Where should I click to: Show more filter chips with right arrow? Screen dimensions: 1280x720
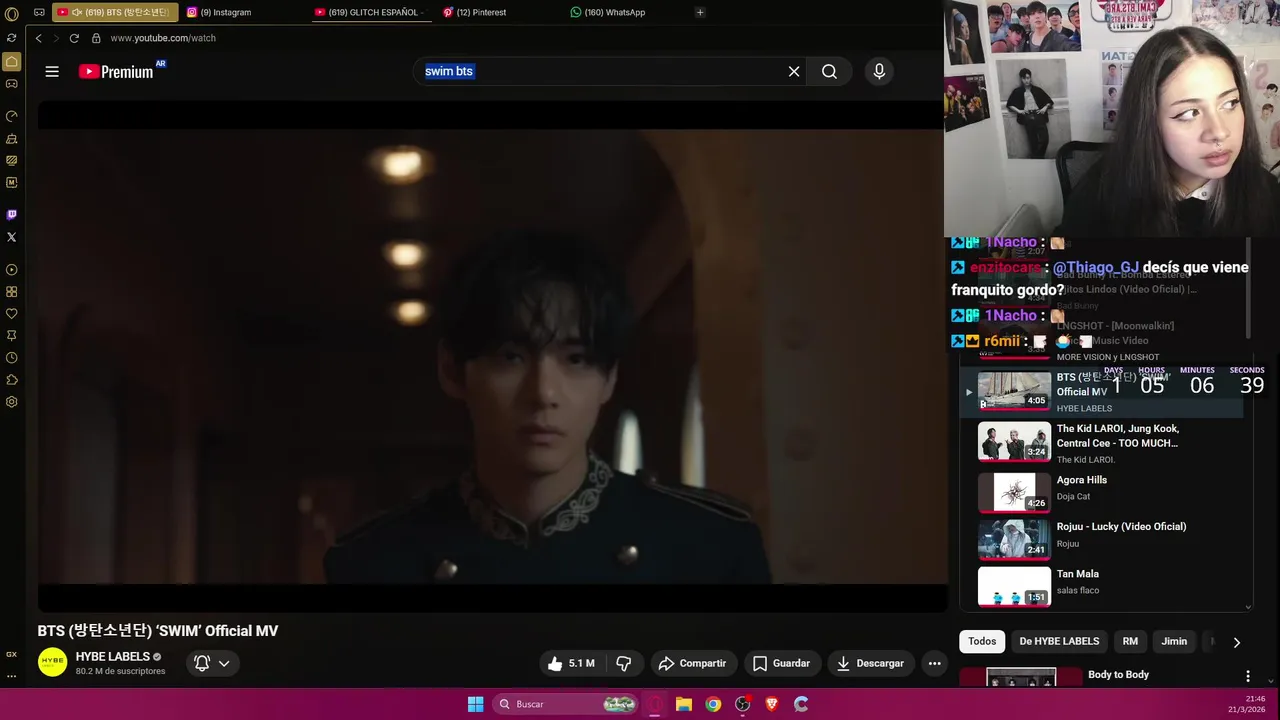point(1236,642)
